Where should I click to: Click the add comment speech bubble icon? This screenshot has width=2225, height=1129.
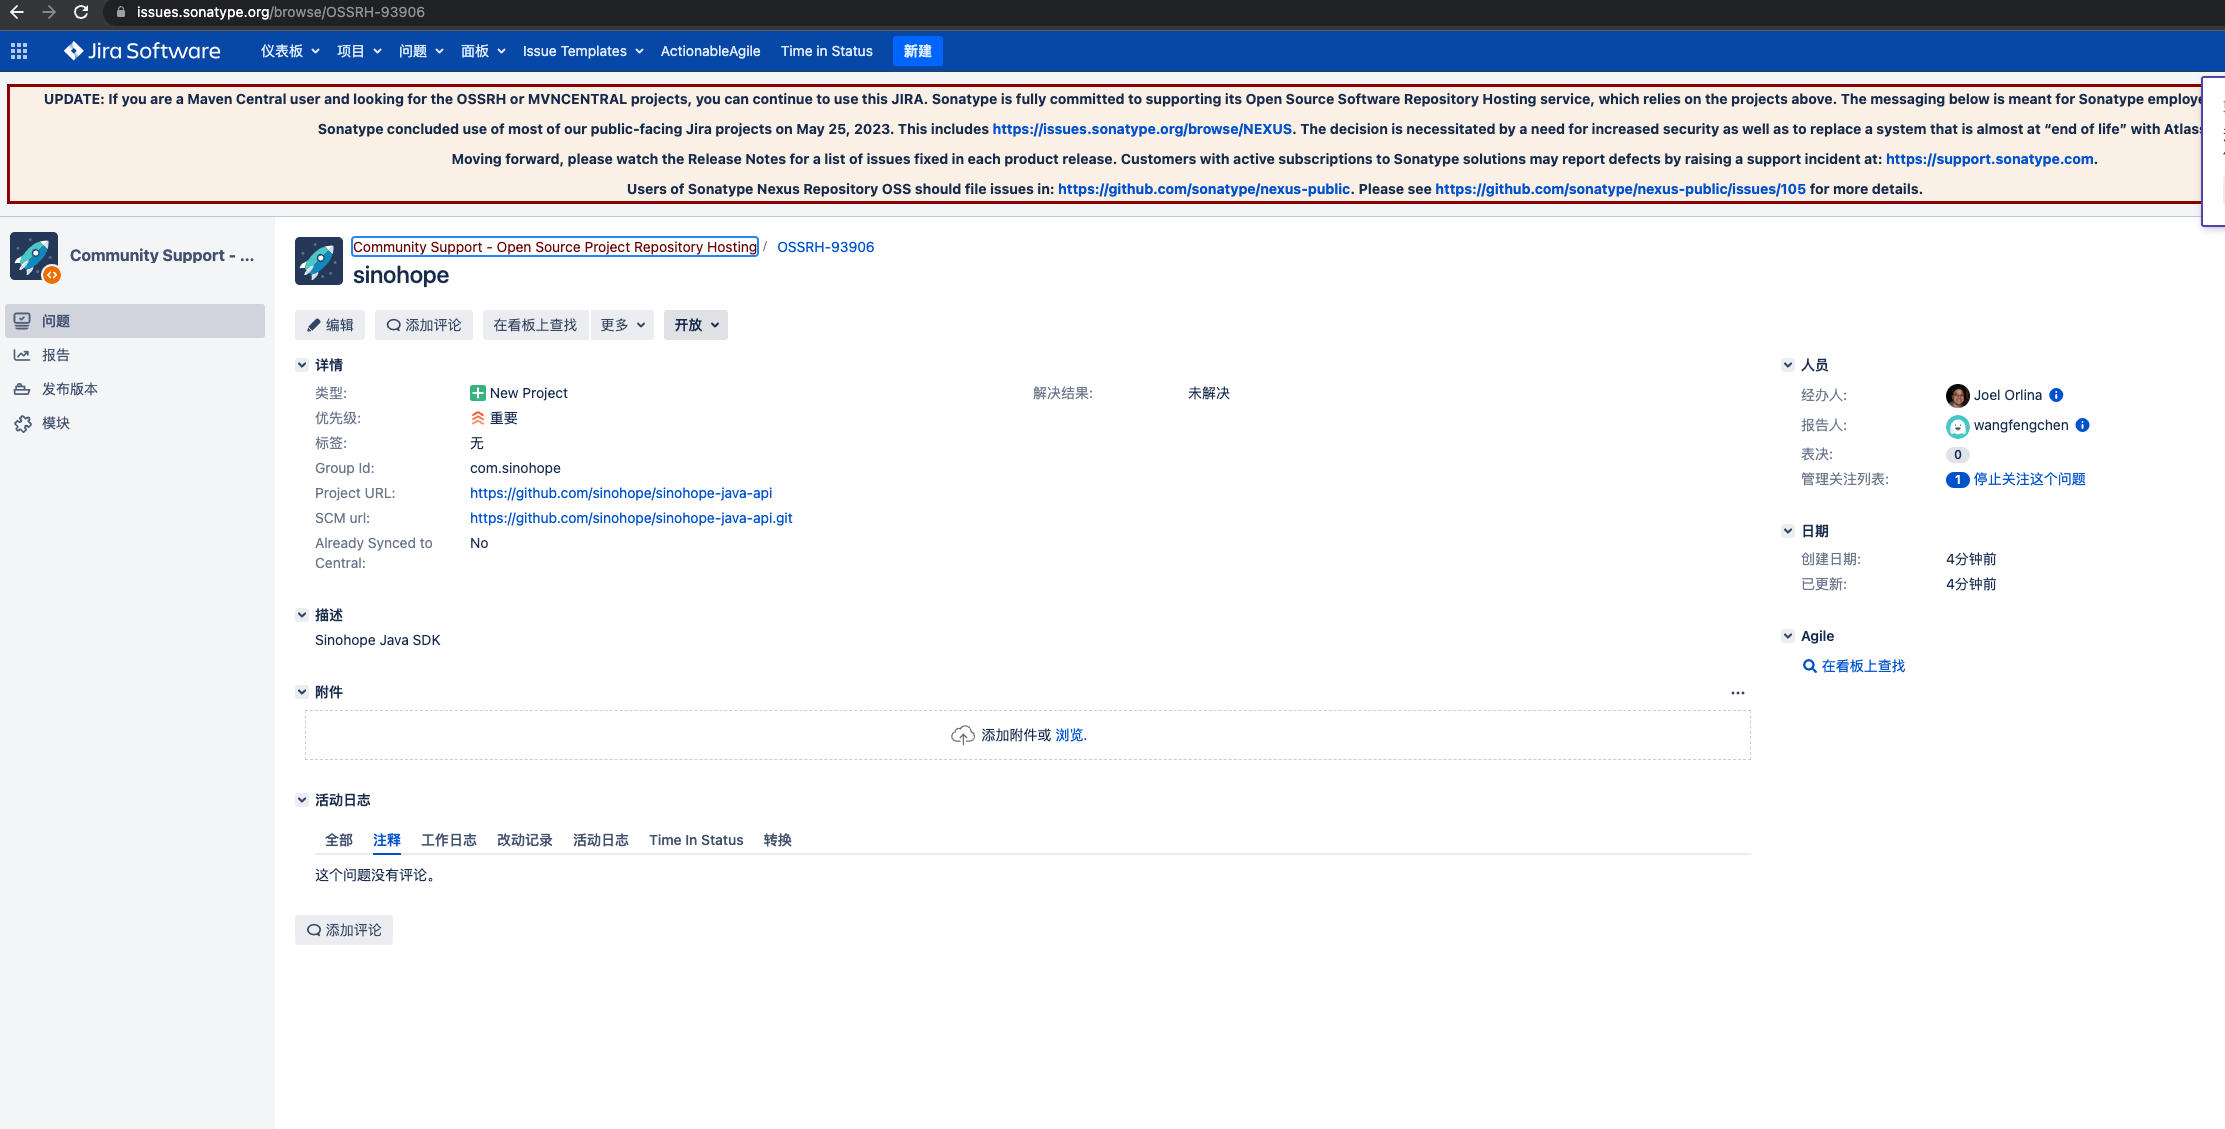[x=391, y=325]
